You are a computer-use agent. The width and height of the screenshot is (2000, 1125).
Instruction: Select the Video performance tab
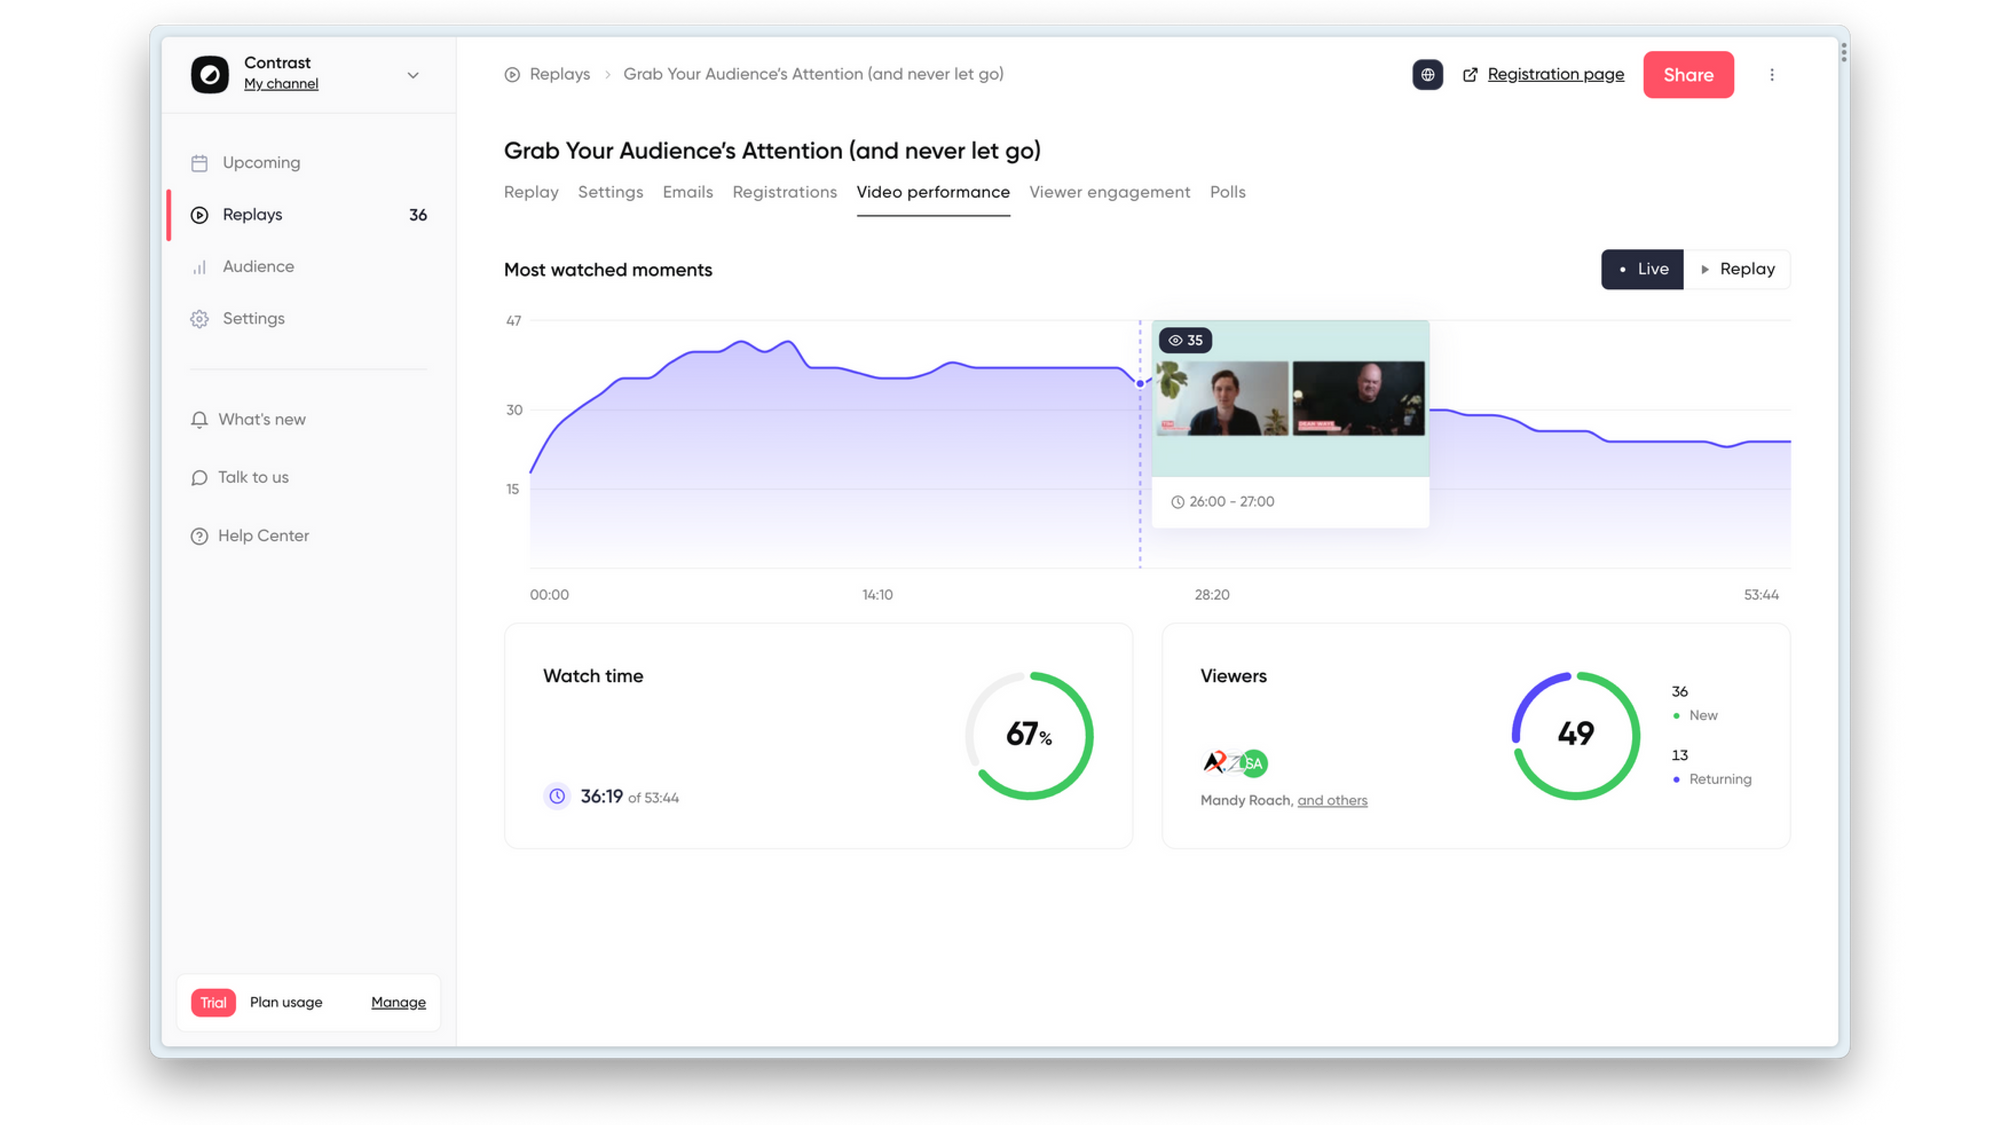(x=933, y=192)
